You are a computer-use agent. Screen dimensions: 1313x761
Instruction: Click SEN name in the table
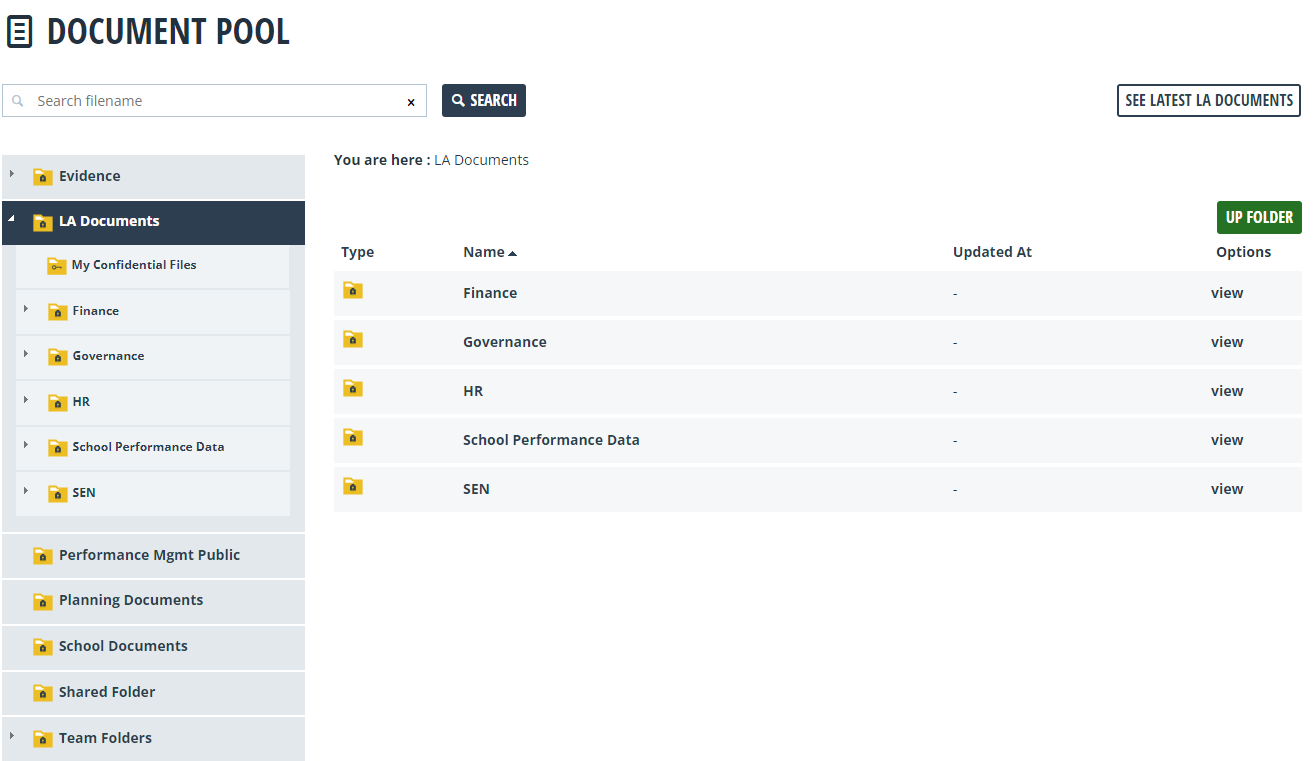tap(476, 489)
